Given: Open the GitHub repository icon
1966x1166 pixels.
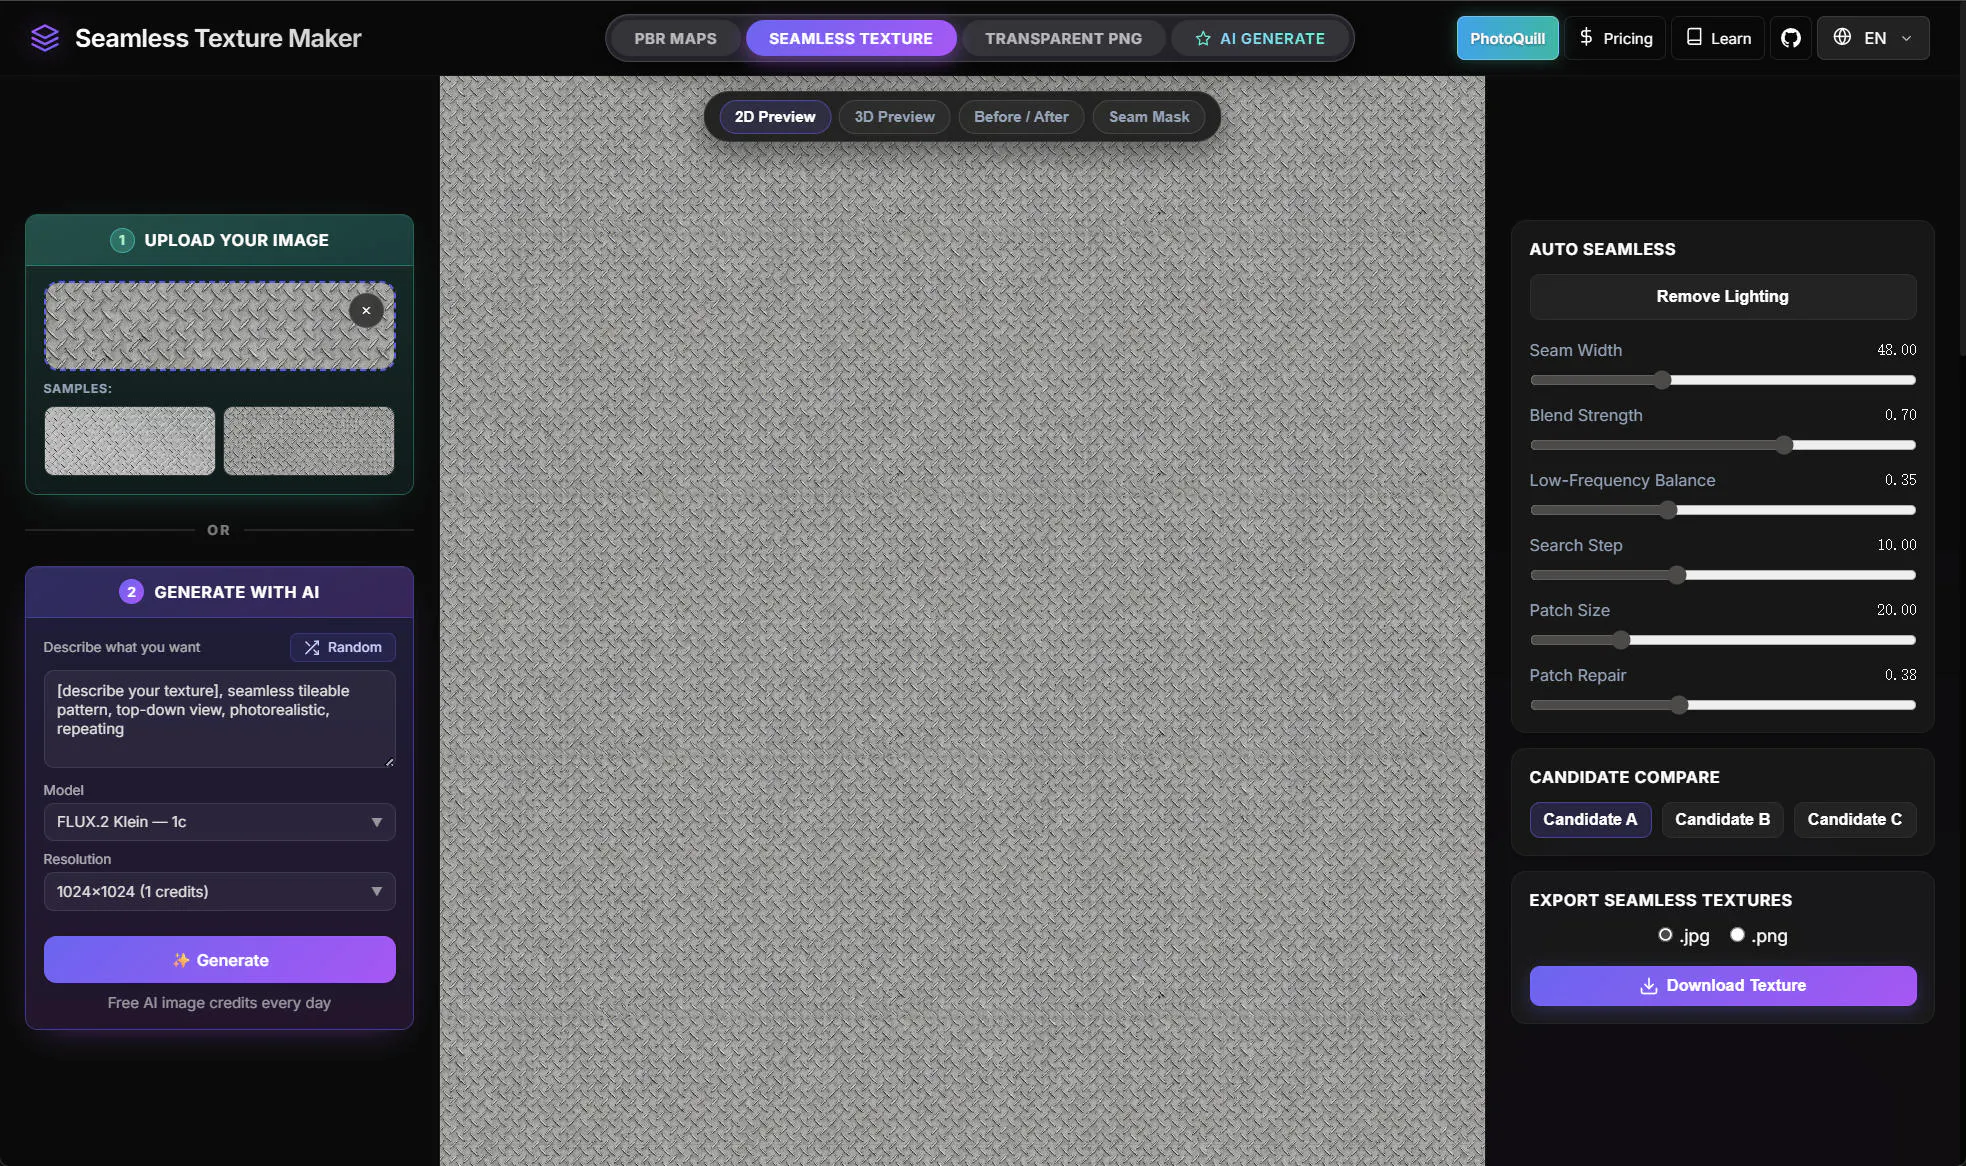Looking at the screenshot, I should (x=1790, y=38).
